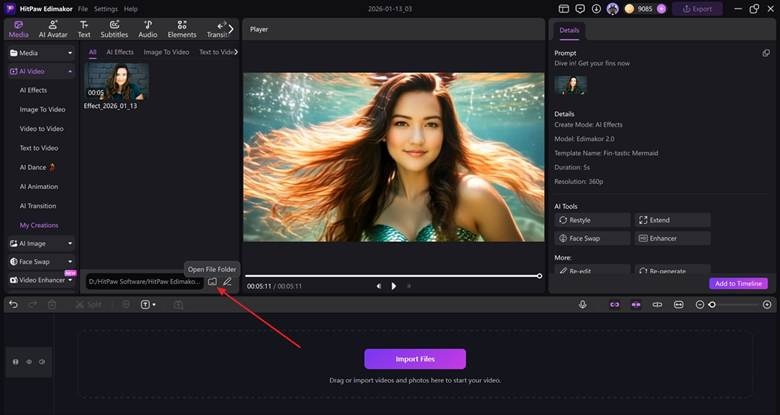Image resolution: width=780 pixels, height=415 pixels.
Task: Copy the prompt with the copy icon
Action: 766,53
